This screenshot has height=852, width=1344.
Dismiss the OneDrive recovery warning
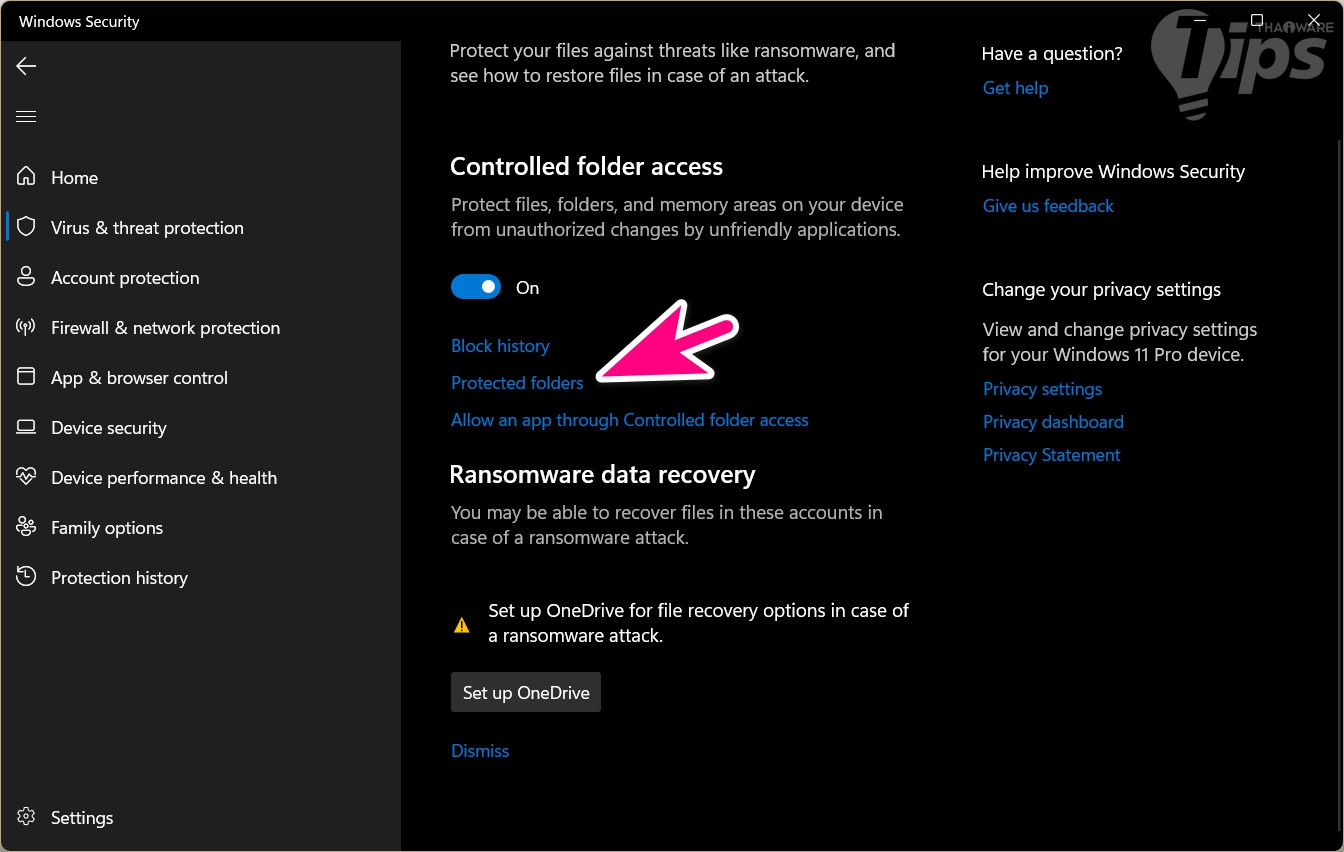pos(480,751)
